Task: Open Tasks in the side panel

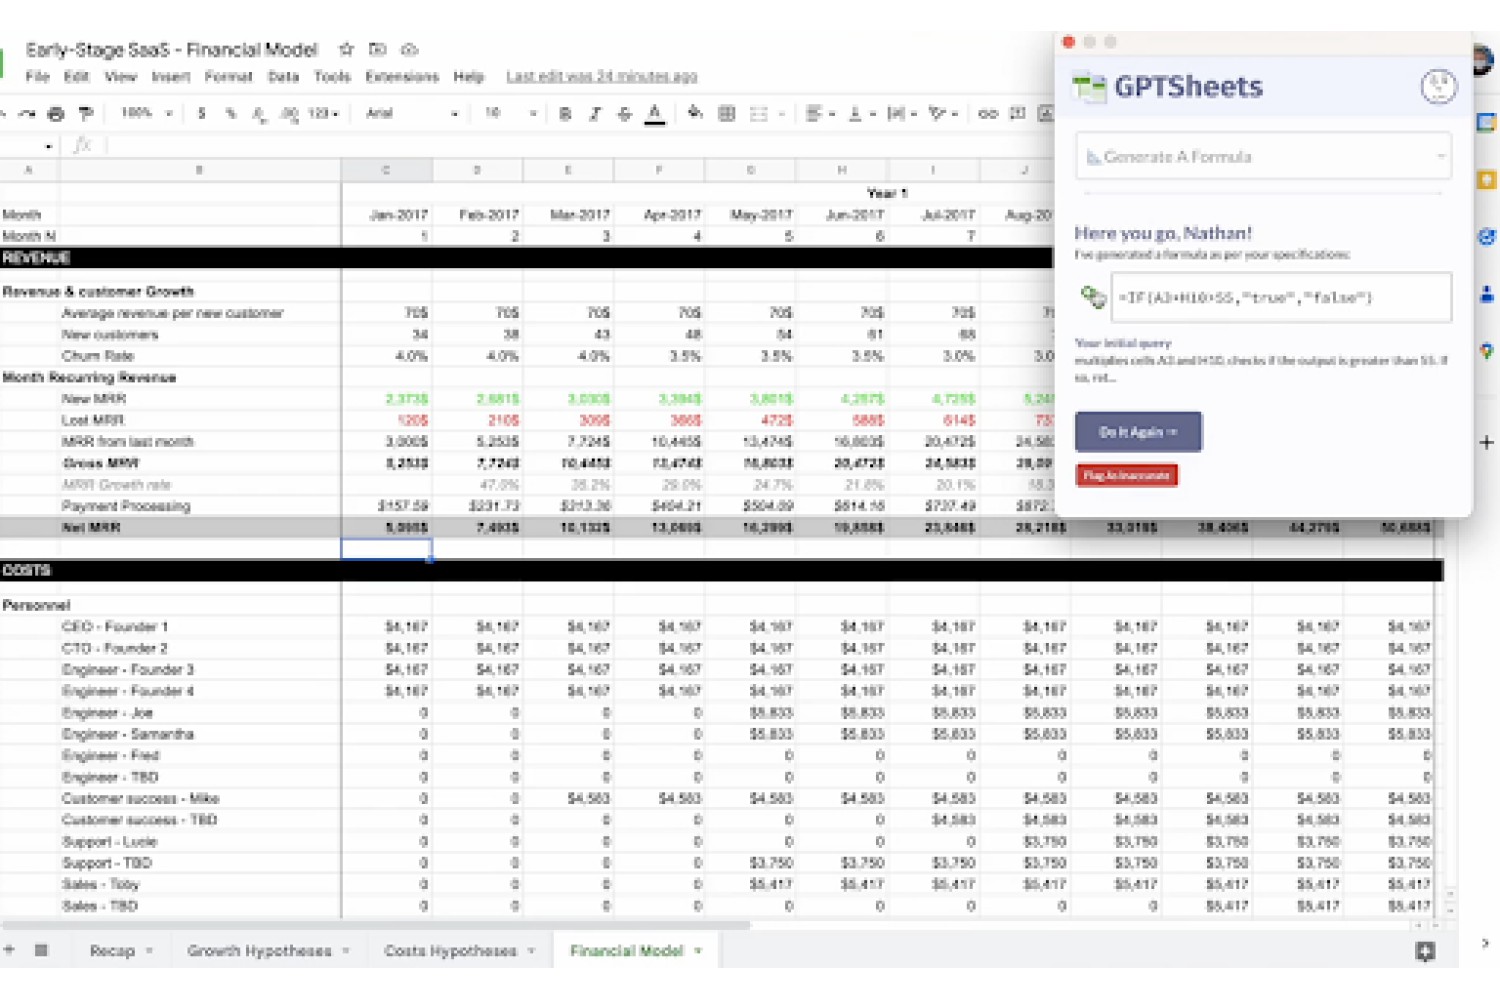Action: 1486,237
